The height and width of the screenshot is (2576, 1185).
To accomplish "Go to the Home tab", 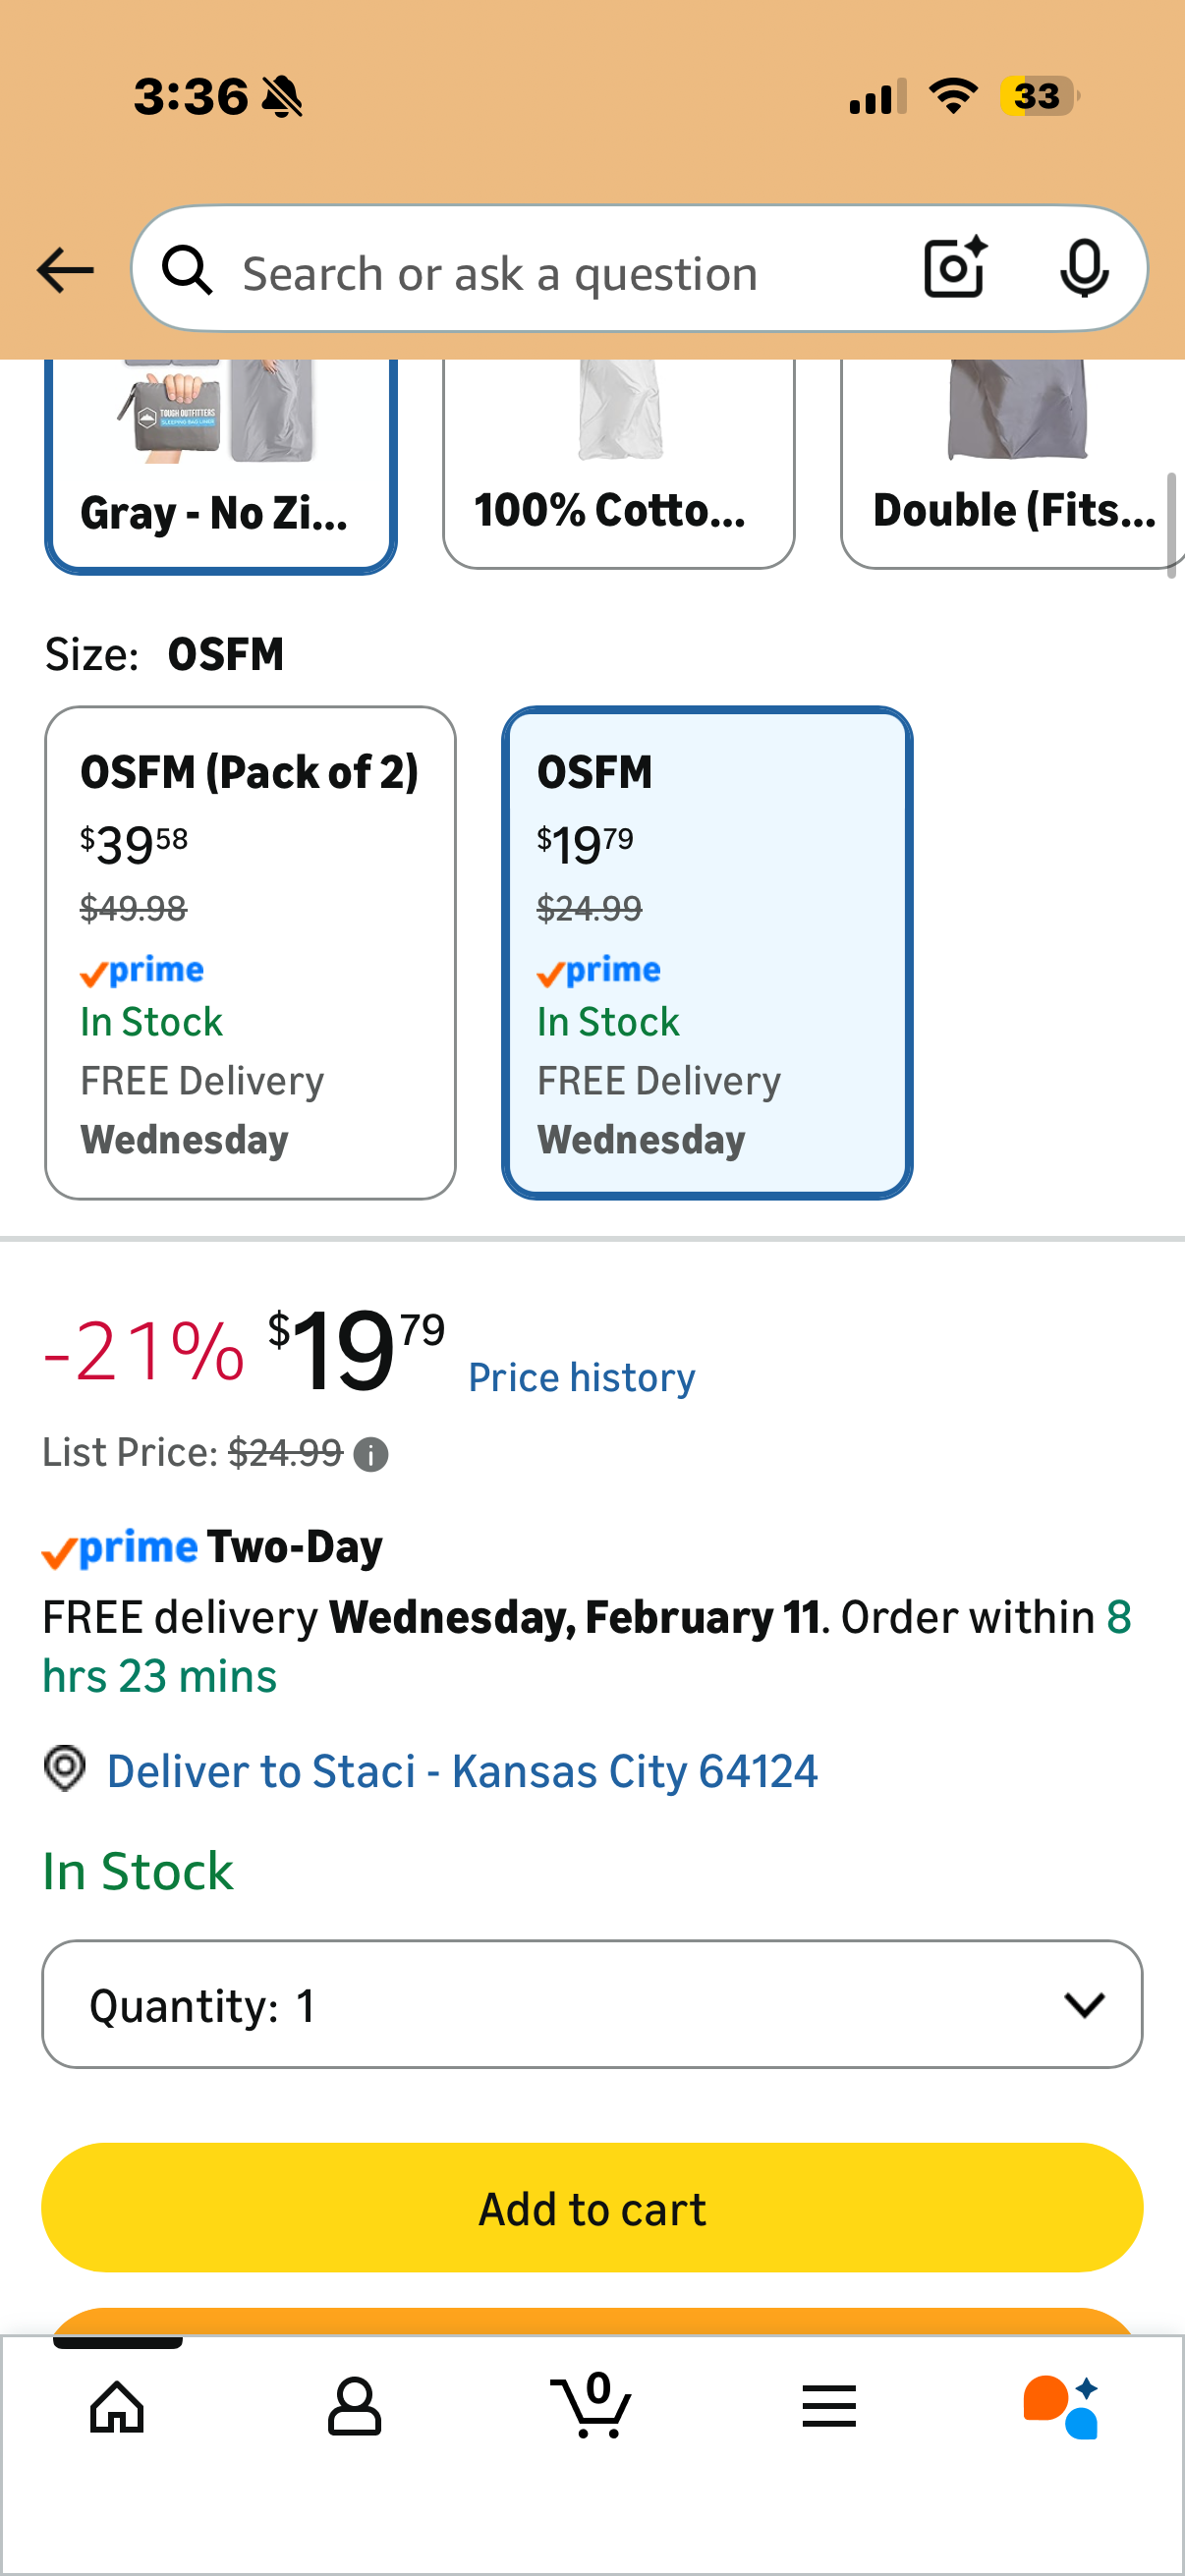I will (x=117, y=2407).
